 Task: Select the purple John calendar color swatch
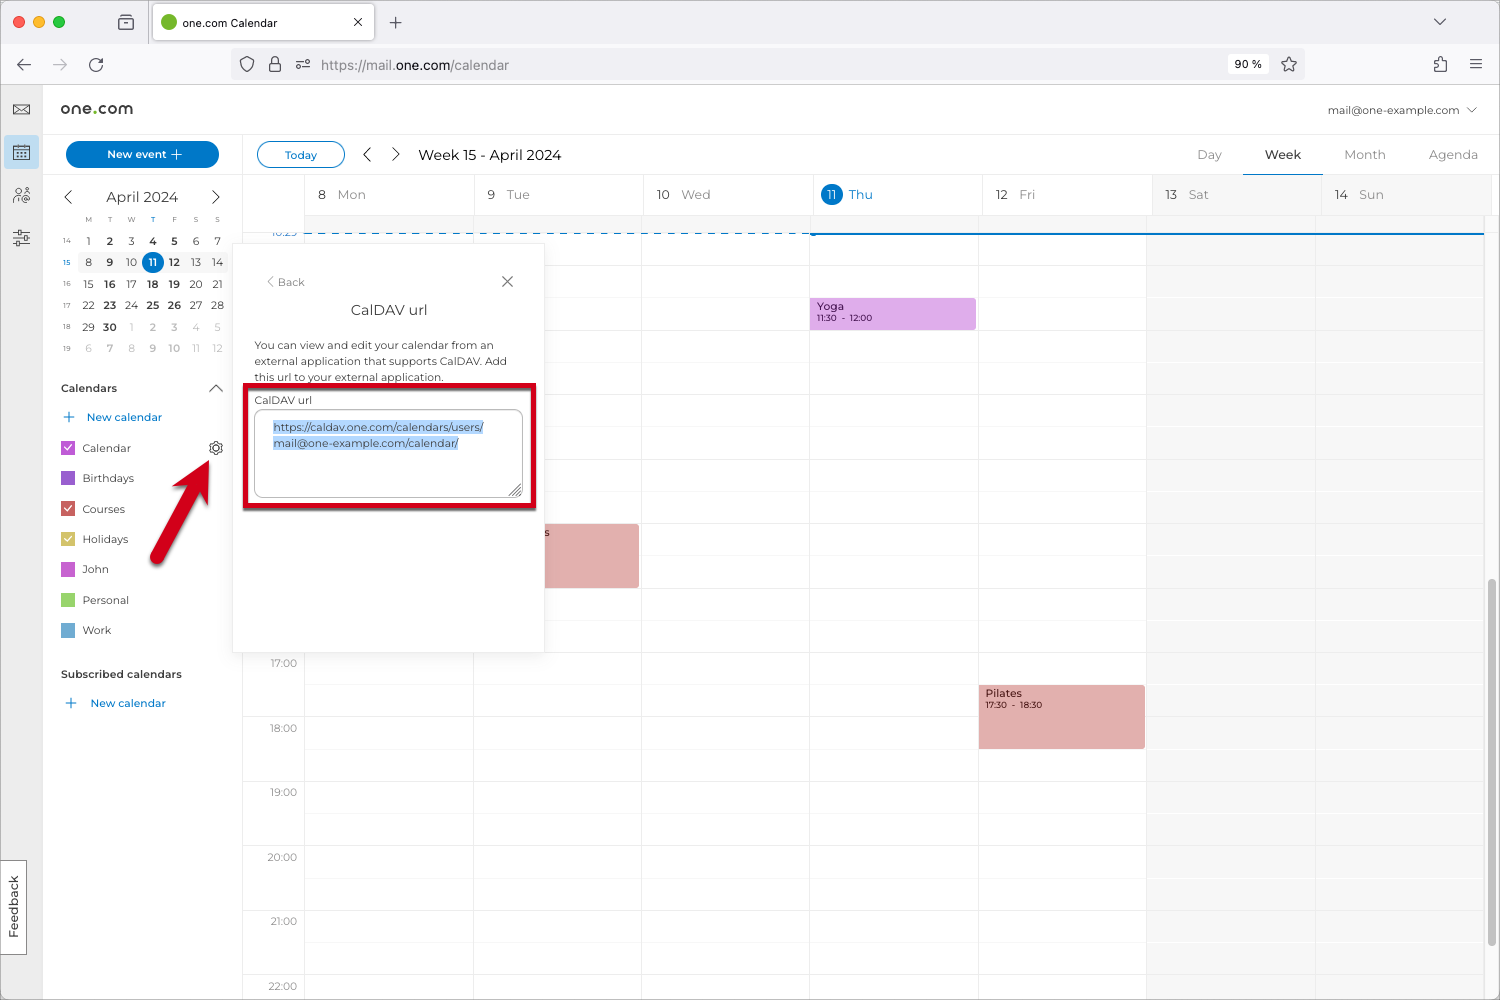click(67, 568)
